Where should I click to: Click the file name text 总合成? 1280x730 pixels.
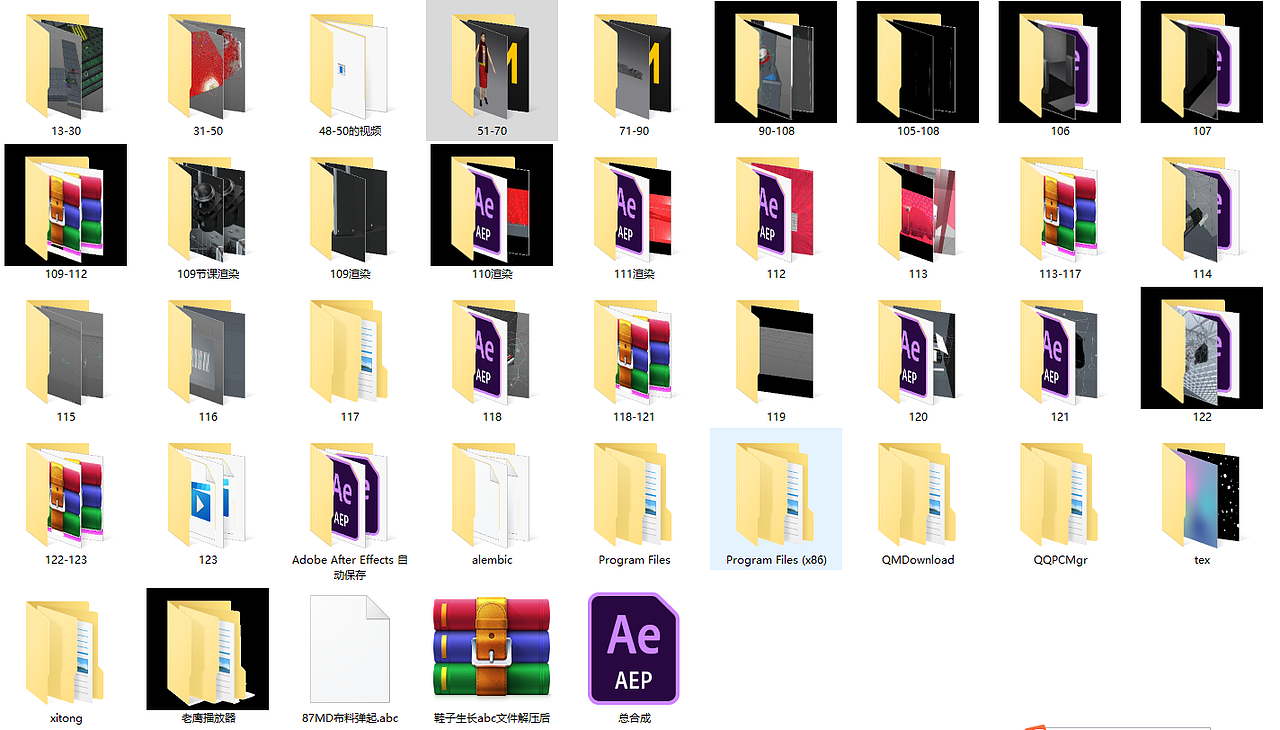[634, 718]
